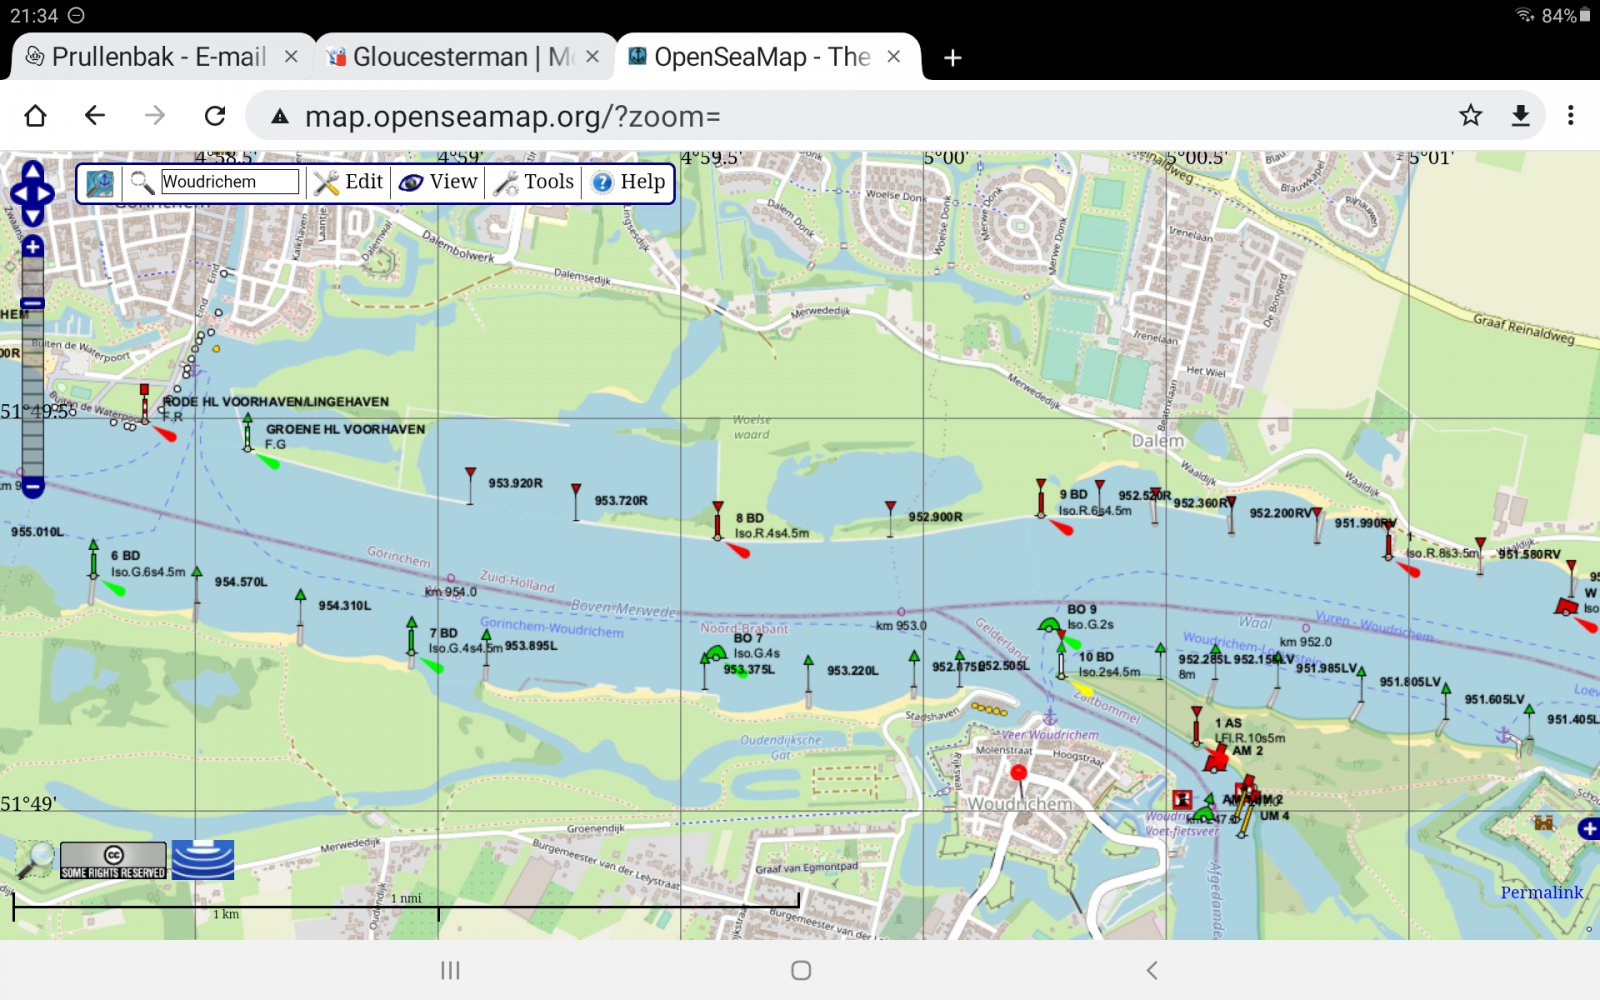Open the Permalink link
This screenshot has height=1000, width=1600.
coord(1541,893)
